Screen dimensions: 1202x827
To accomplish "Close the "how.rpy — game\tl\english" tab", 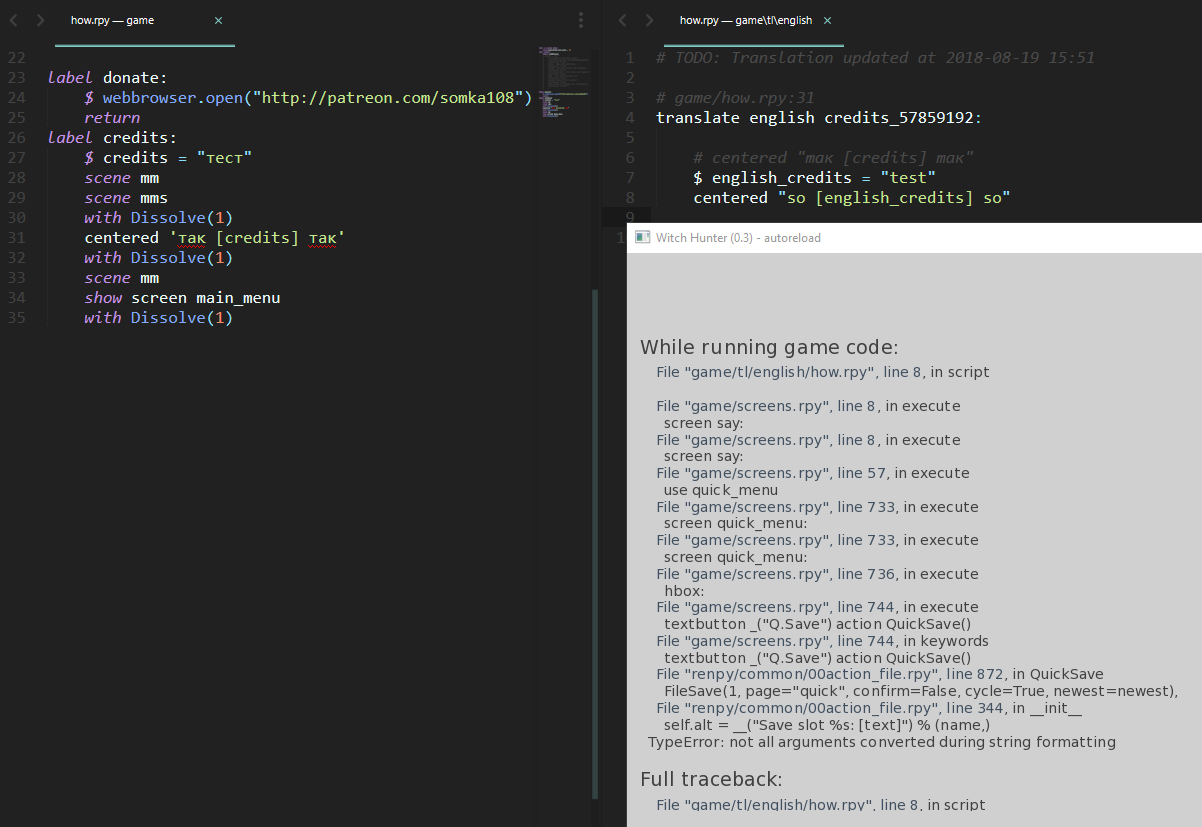I will [x=826, y=19].
